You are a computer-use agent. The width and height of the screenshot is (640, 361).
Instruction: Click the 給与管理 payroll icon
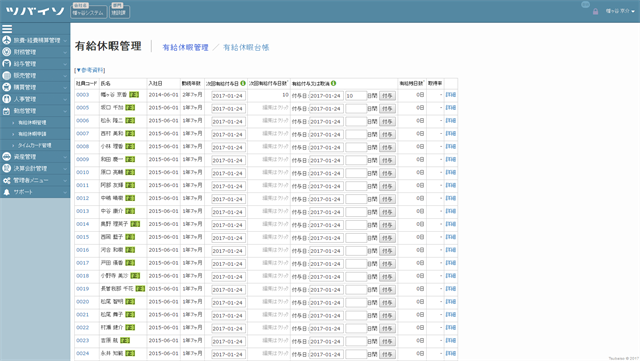coord(7,64)
